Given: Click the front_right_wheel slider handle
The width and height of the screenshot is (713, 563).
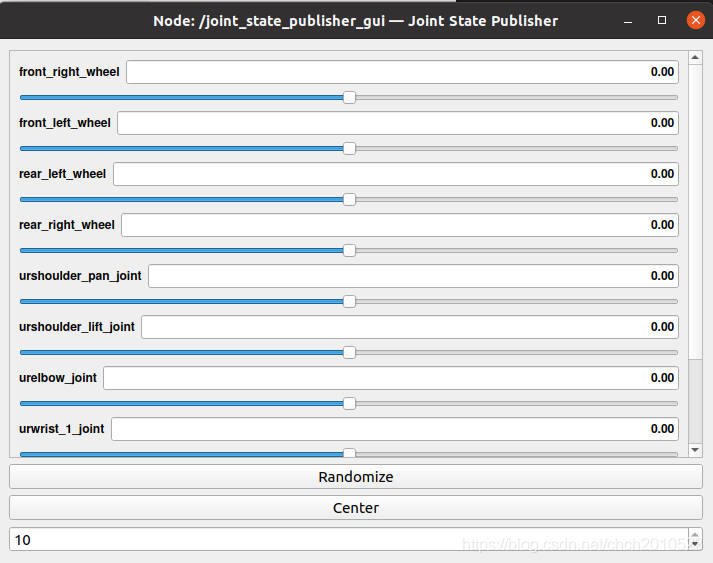Looking at the screenshot, I should (349, 97).
